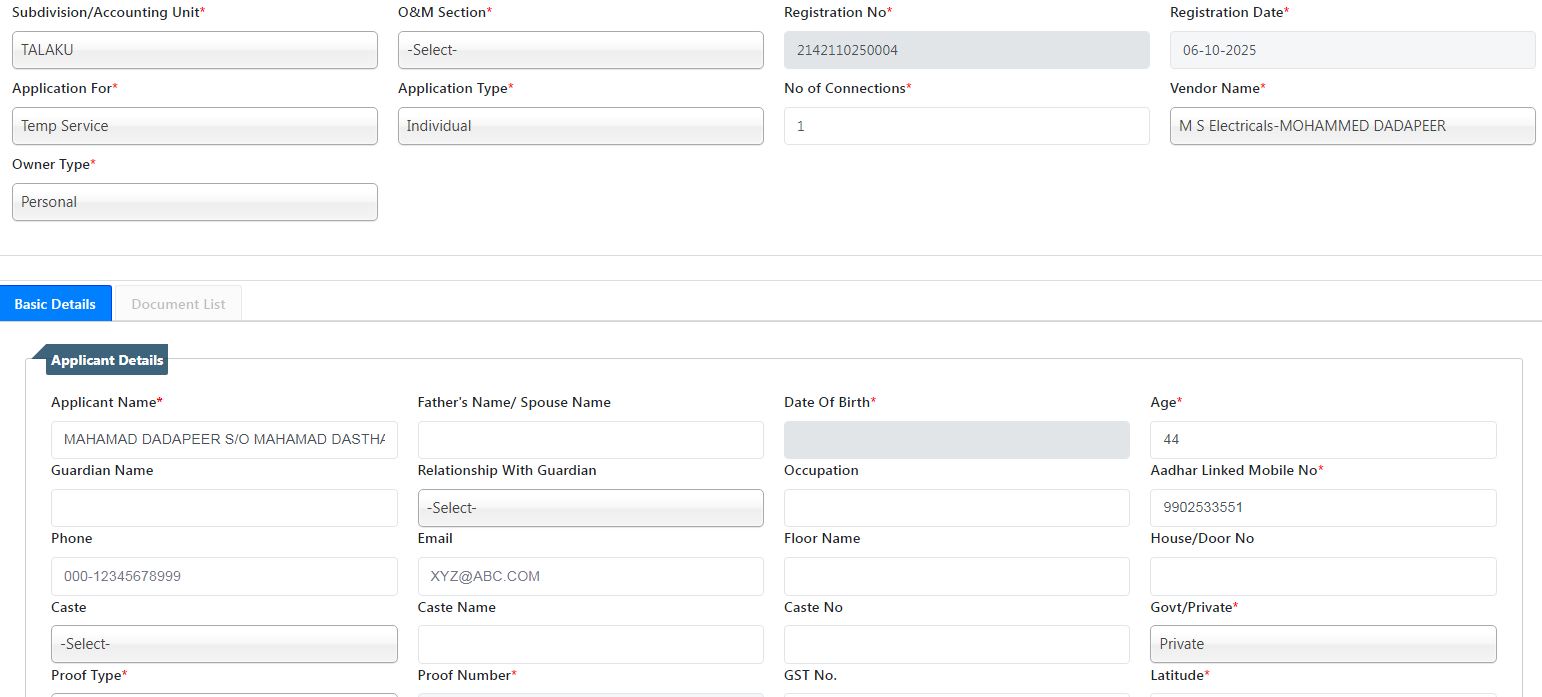Click the Occupation input field
The height and width of the screenshot is (697, 1542).
tap(956, 508)
